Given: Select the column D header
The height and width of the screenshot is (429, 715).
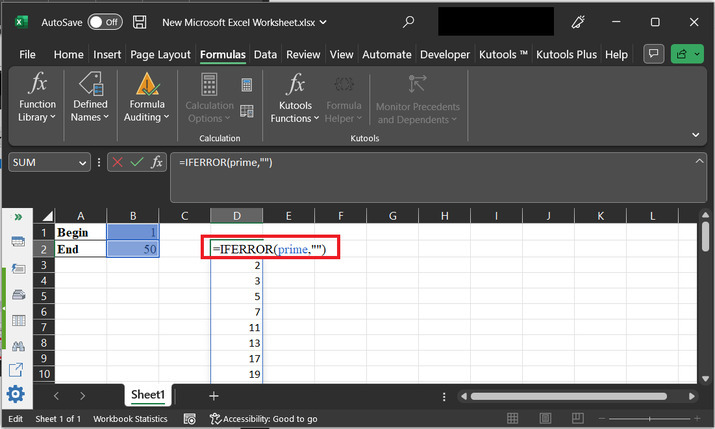Looking at the screenshot, I should [237, 216].
